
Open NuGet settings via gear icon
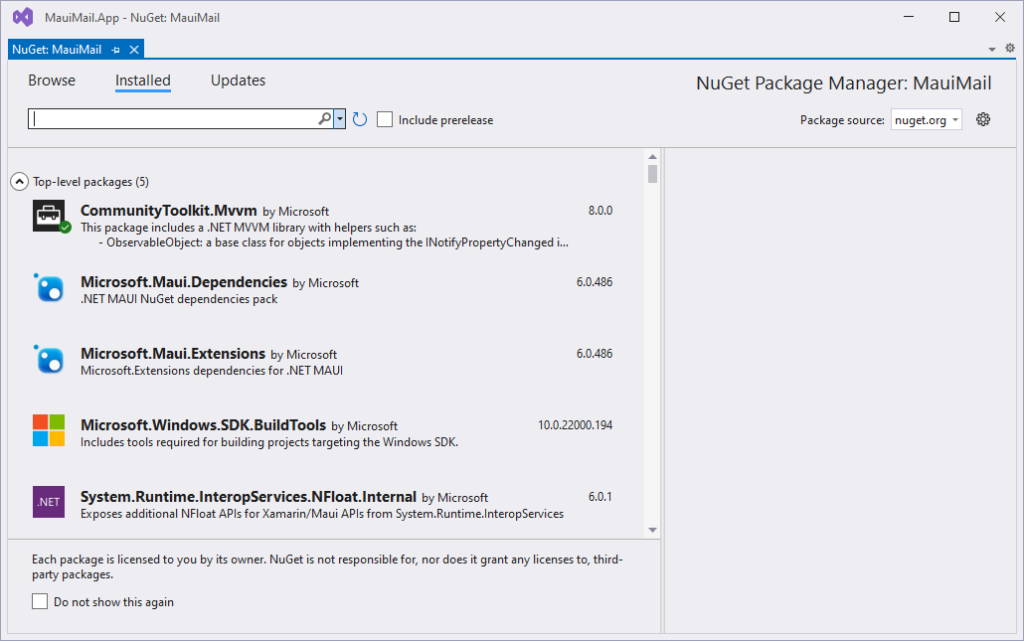point(983,120)
